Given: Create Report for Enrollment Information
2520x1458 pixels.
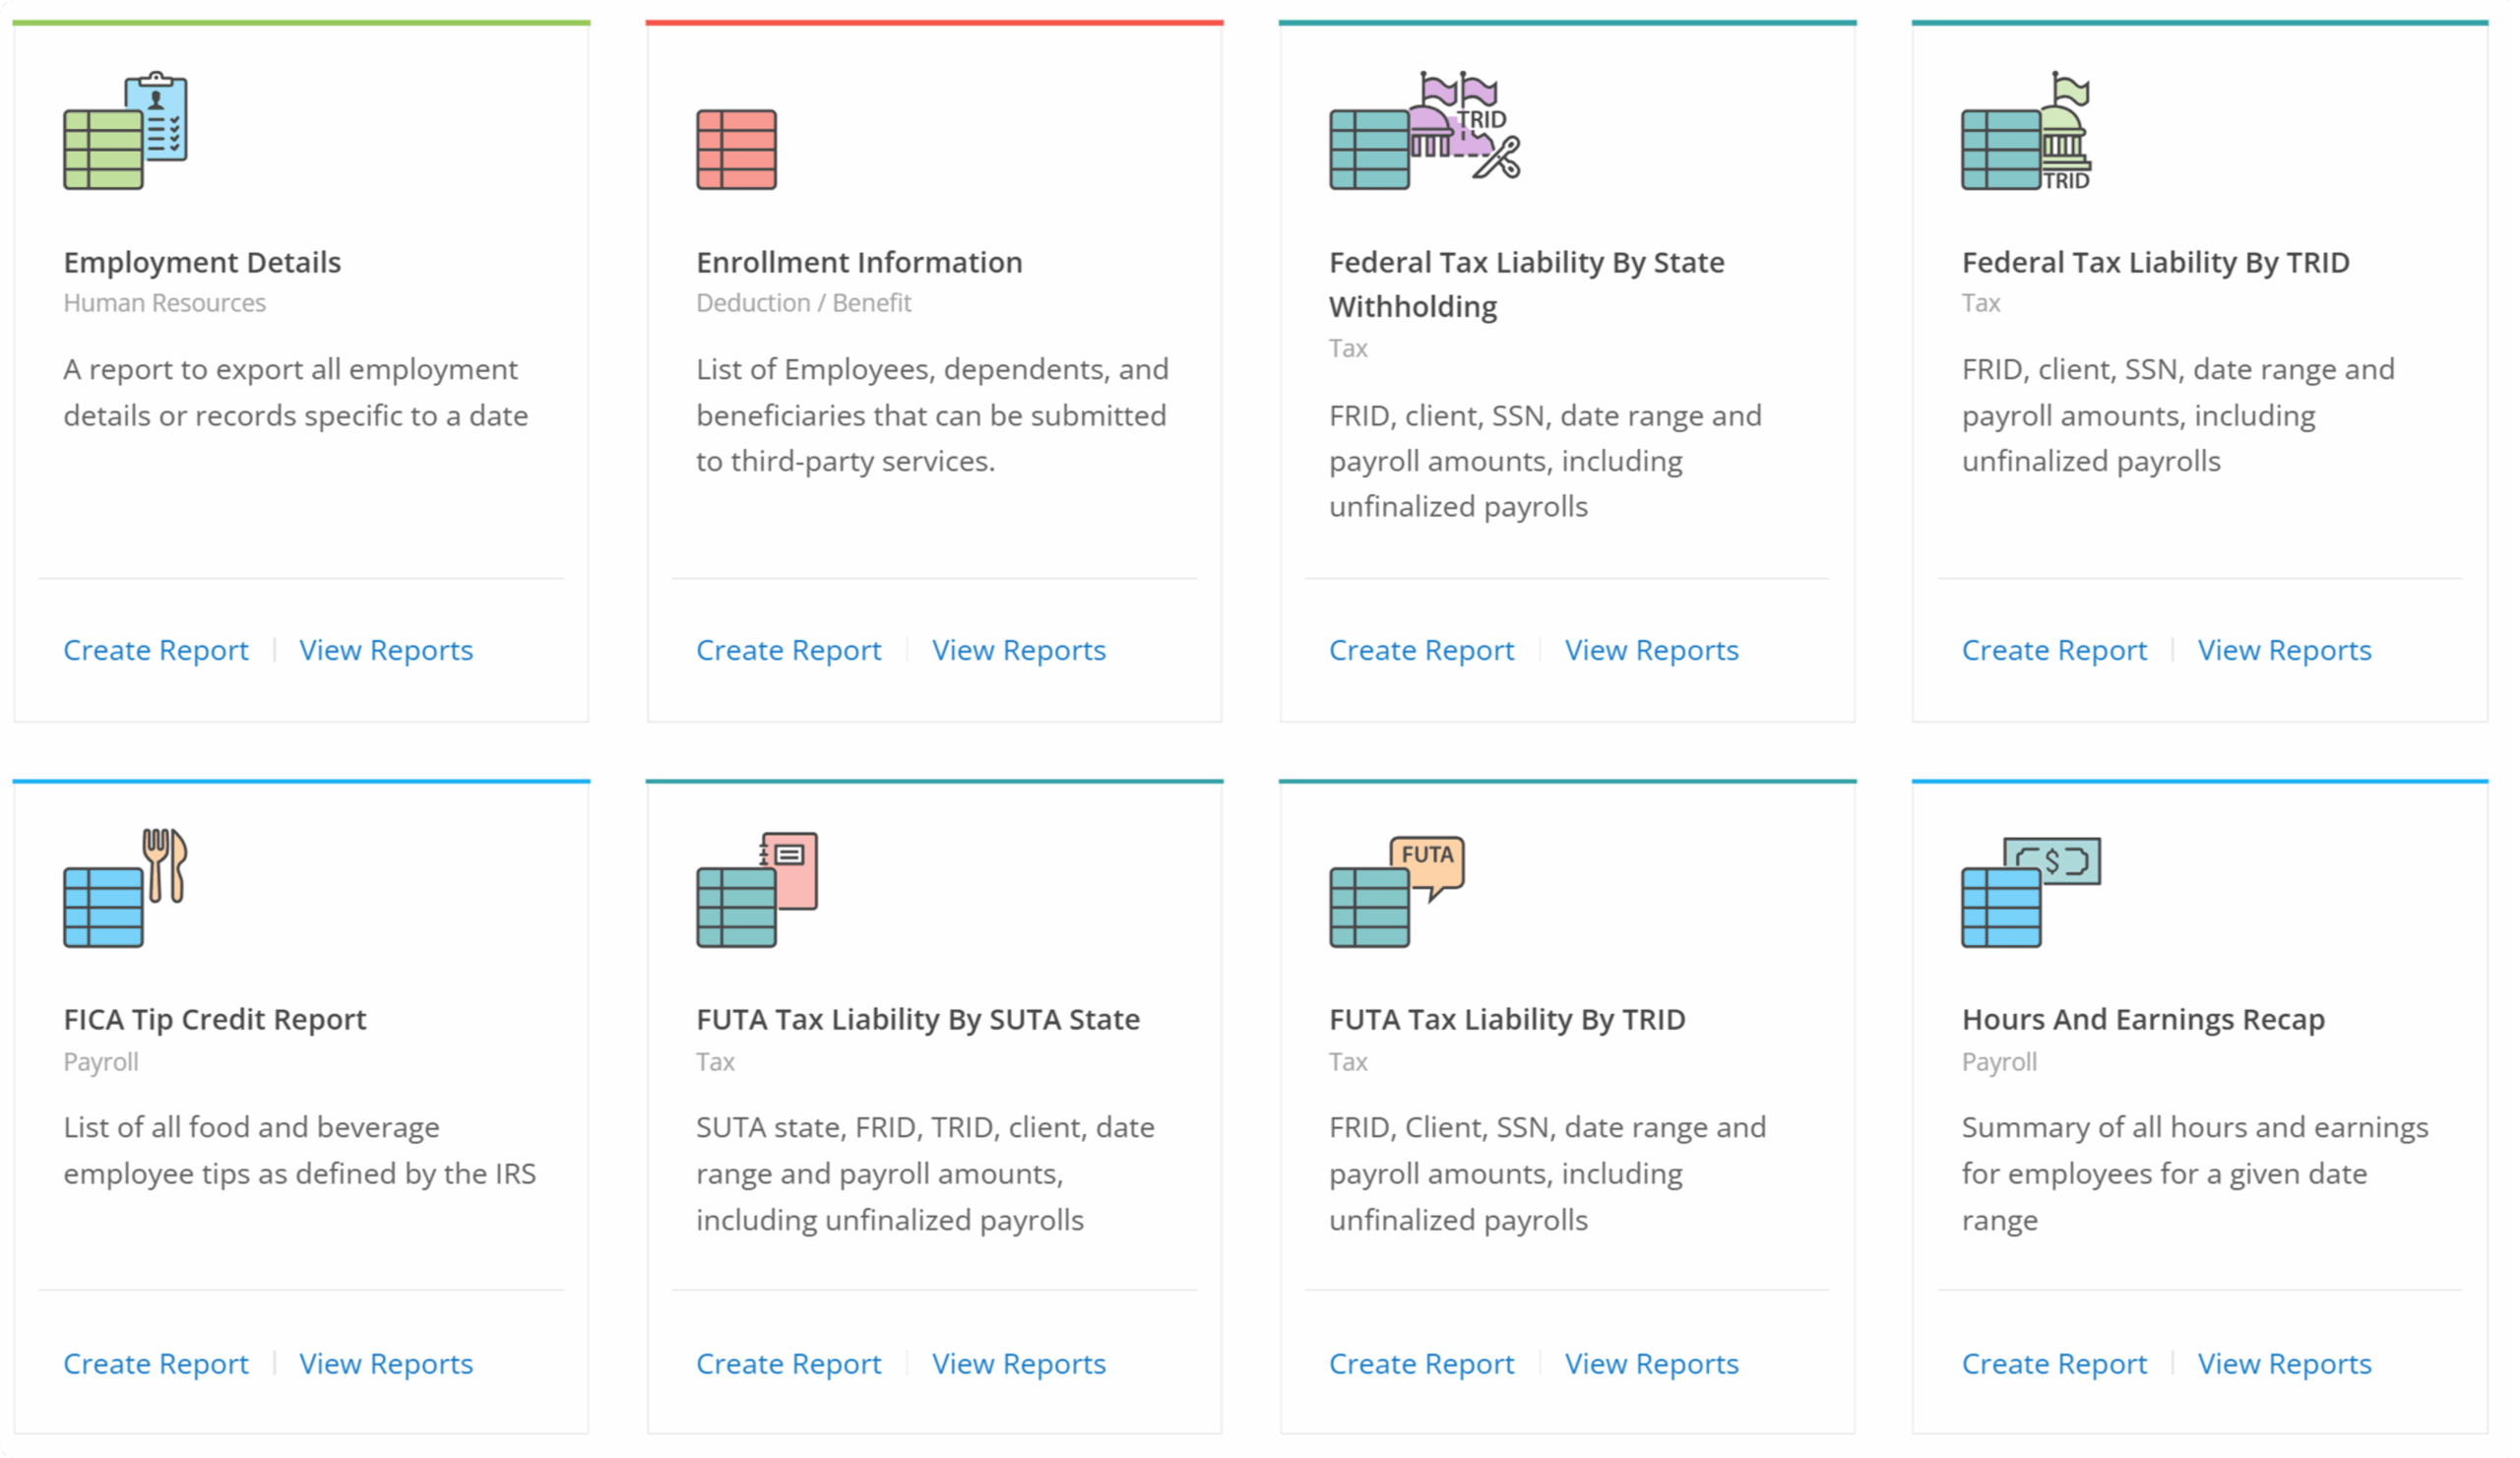Looking at the screenshot, I should tap(788, 650).
